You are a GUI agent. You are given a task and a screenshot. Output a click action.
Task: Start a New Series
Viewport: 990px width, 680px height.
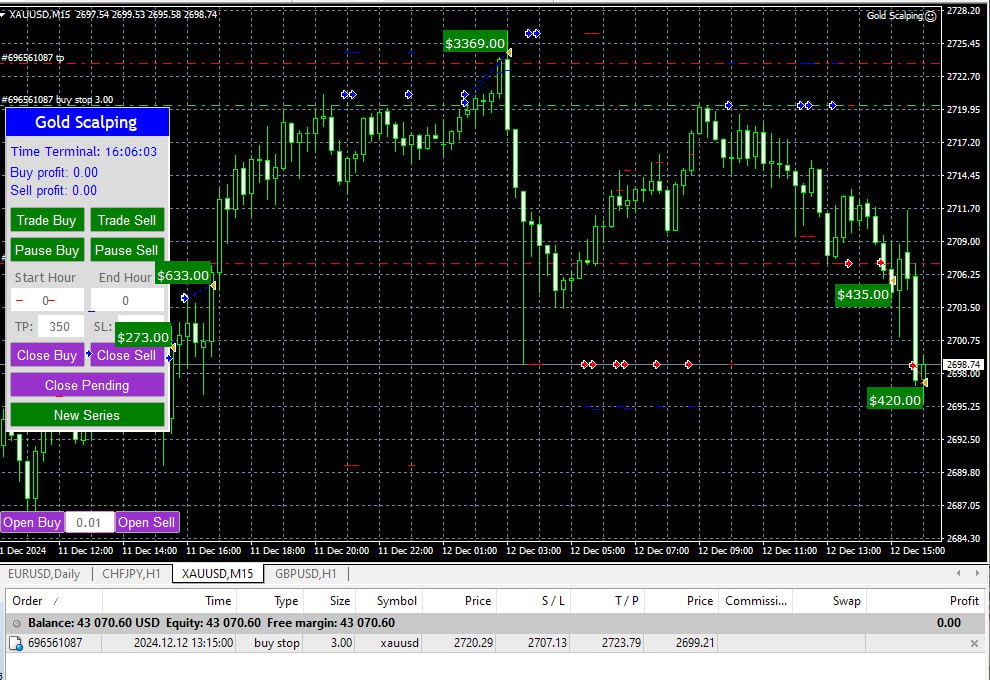[87, 415]
